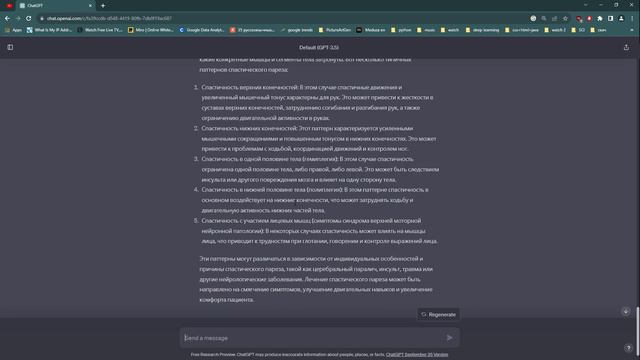The image size is (640, 360).
Task: Go back to previous page
Action: pyautogui.click(x=7, y=18)
